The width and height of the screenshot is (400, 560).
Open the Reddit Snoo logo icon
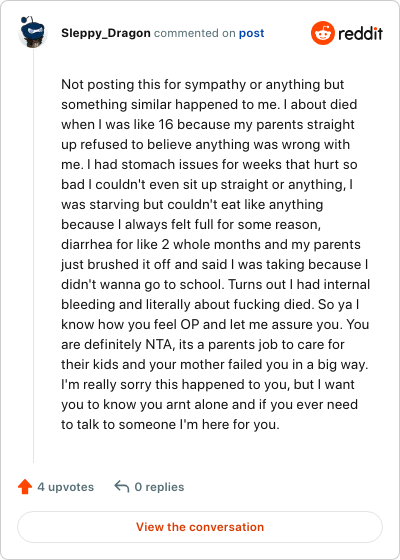pos(322,33)
